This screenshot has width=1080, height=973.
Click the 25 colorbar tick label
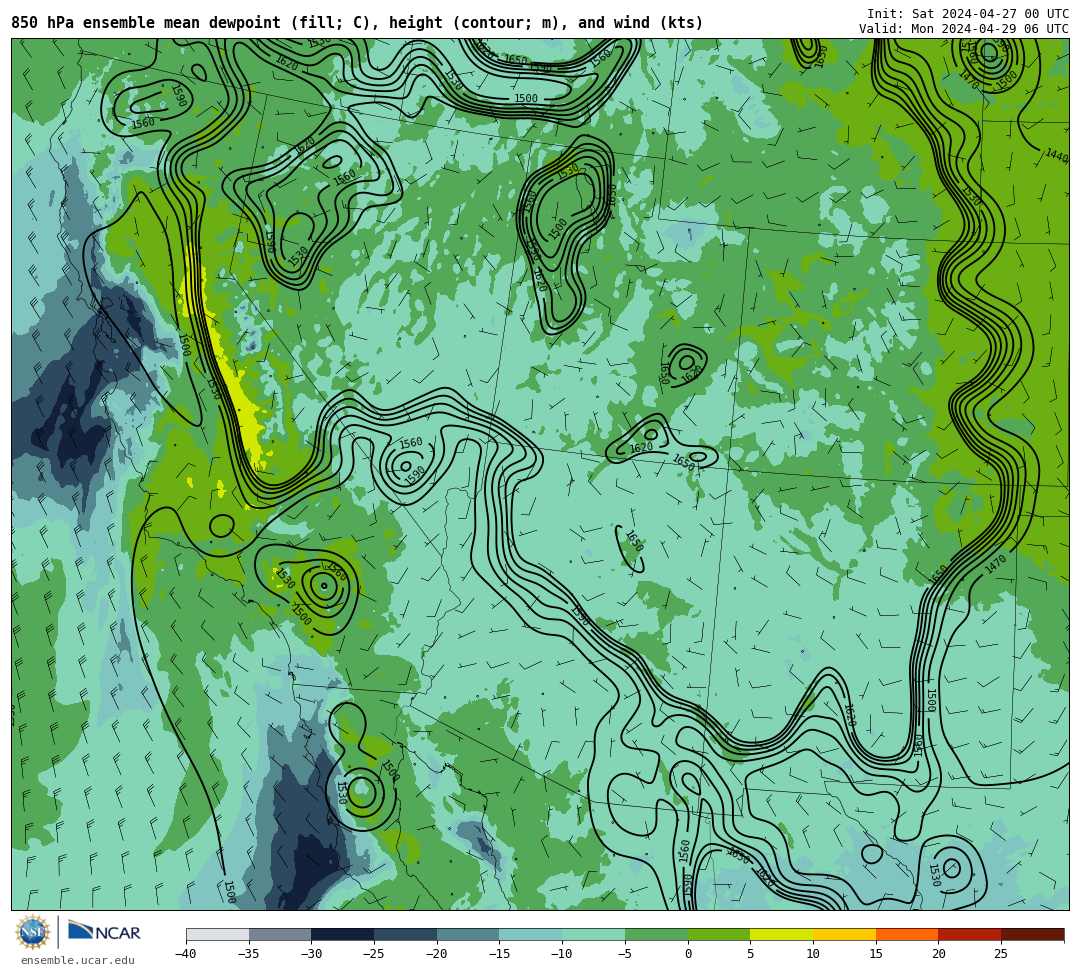(x=1001, y=954)
